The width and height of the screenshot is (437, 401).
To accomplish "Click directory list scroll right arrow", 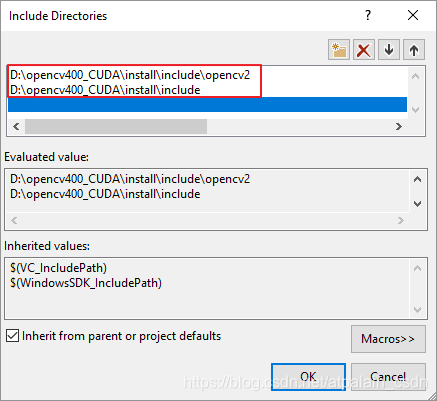I will point(399,127).
